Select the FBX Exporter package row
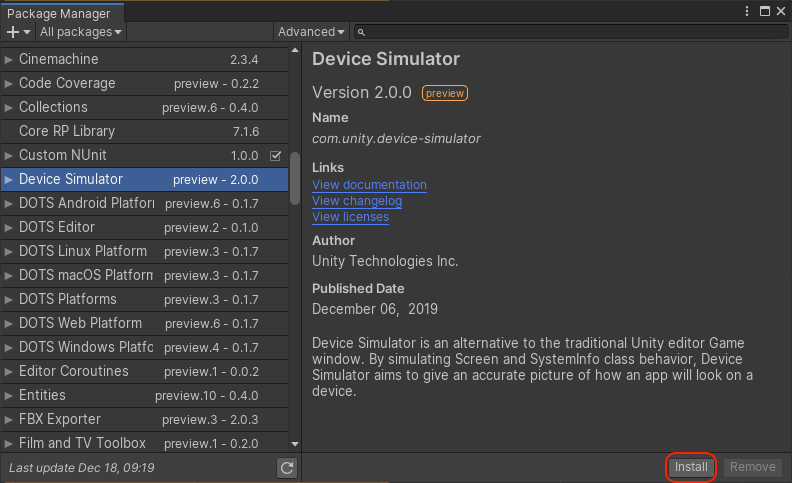Viewport: 792px width, 483px height. point(144,419)
